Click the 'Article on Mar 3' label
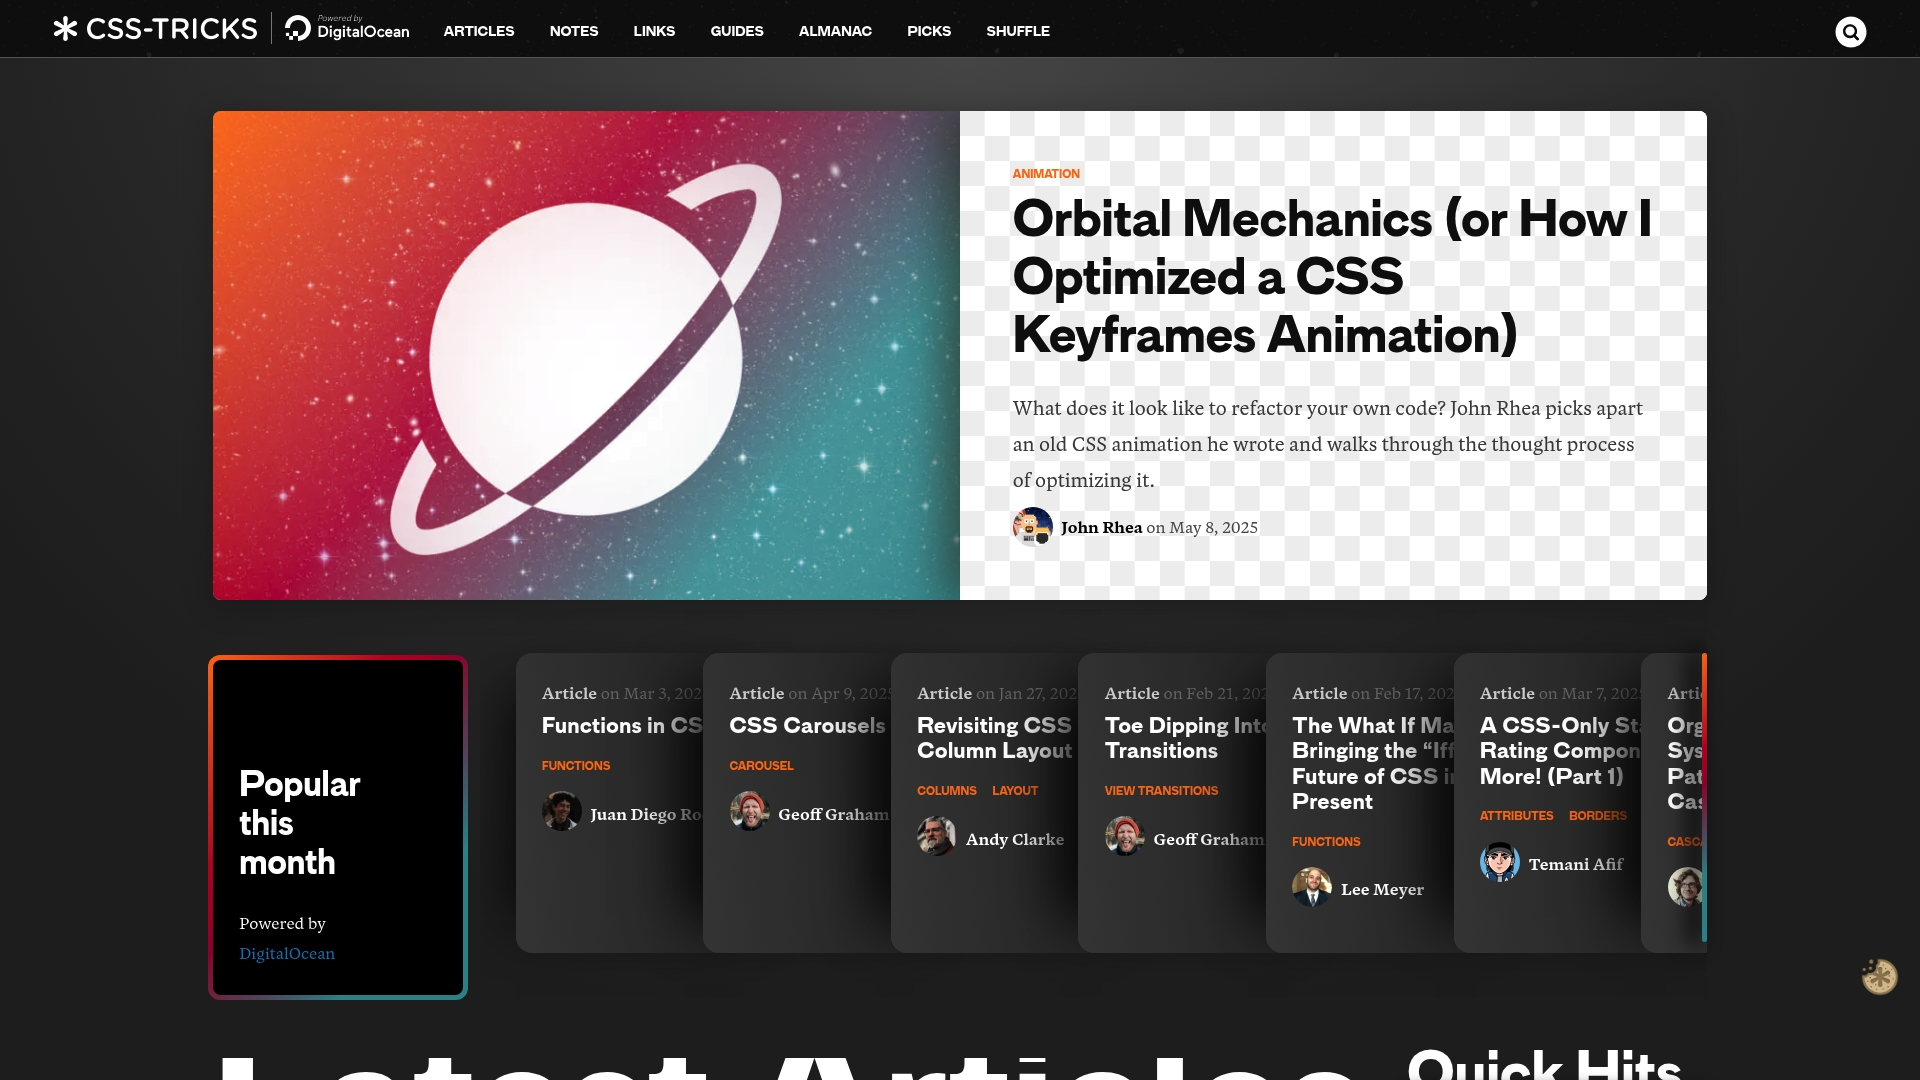The image size is (1920, 1080). click(622, 694)
